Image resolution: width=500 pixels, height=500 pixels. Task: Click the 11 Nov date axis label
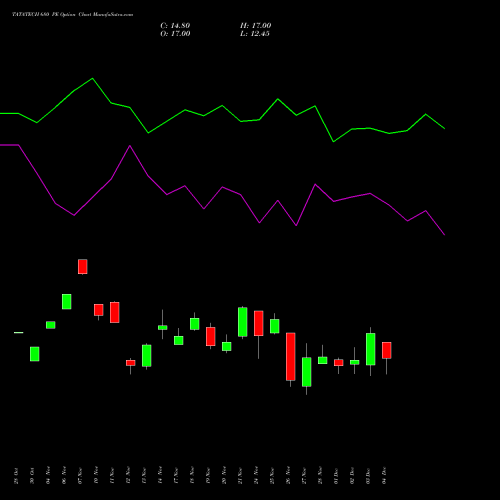click(112, 475)
